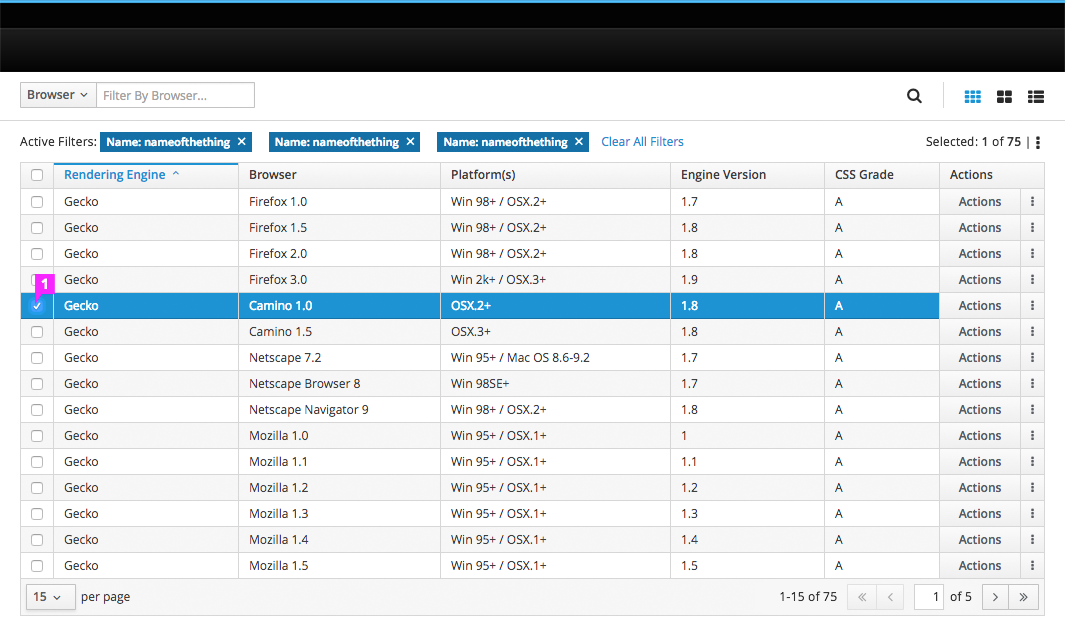1065x634 pixels.
Task: Click engine version 1.9 cell
Action: pos(747,279)
